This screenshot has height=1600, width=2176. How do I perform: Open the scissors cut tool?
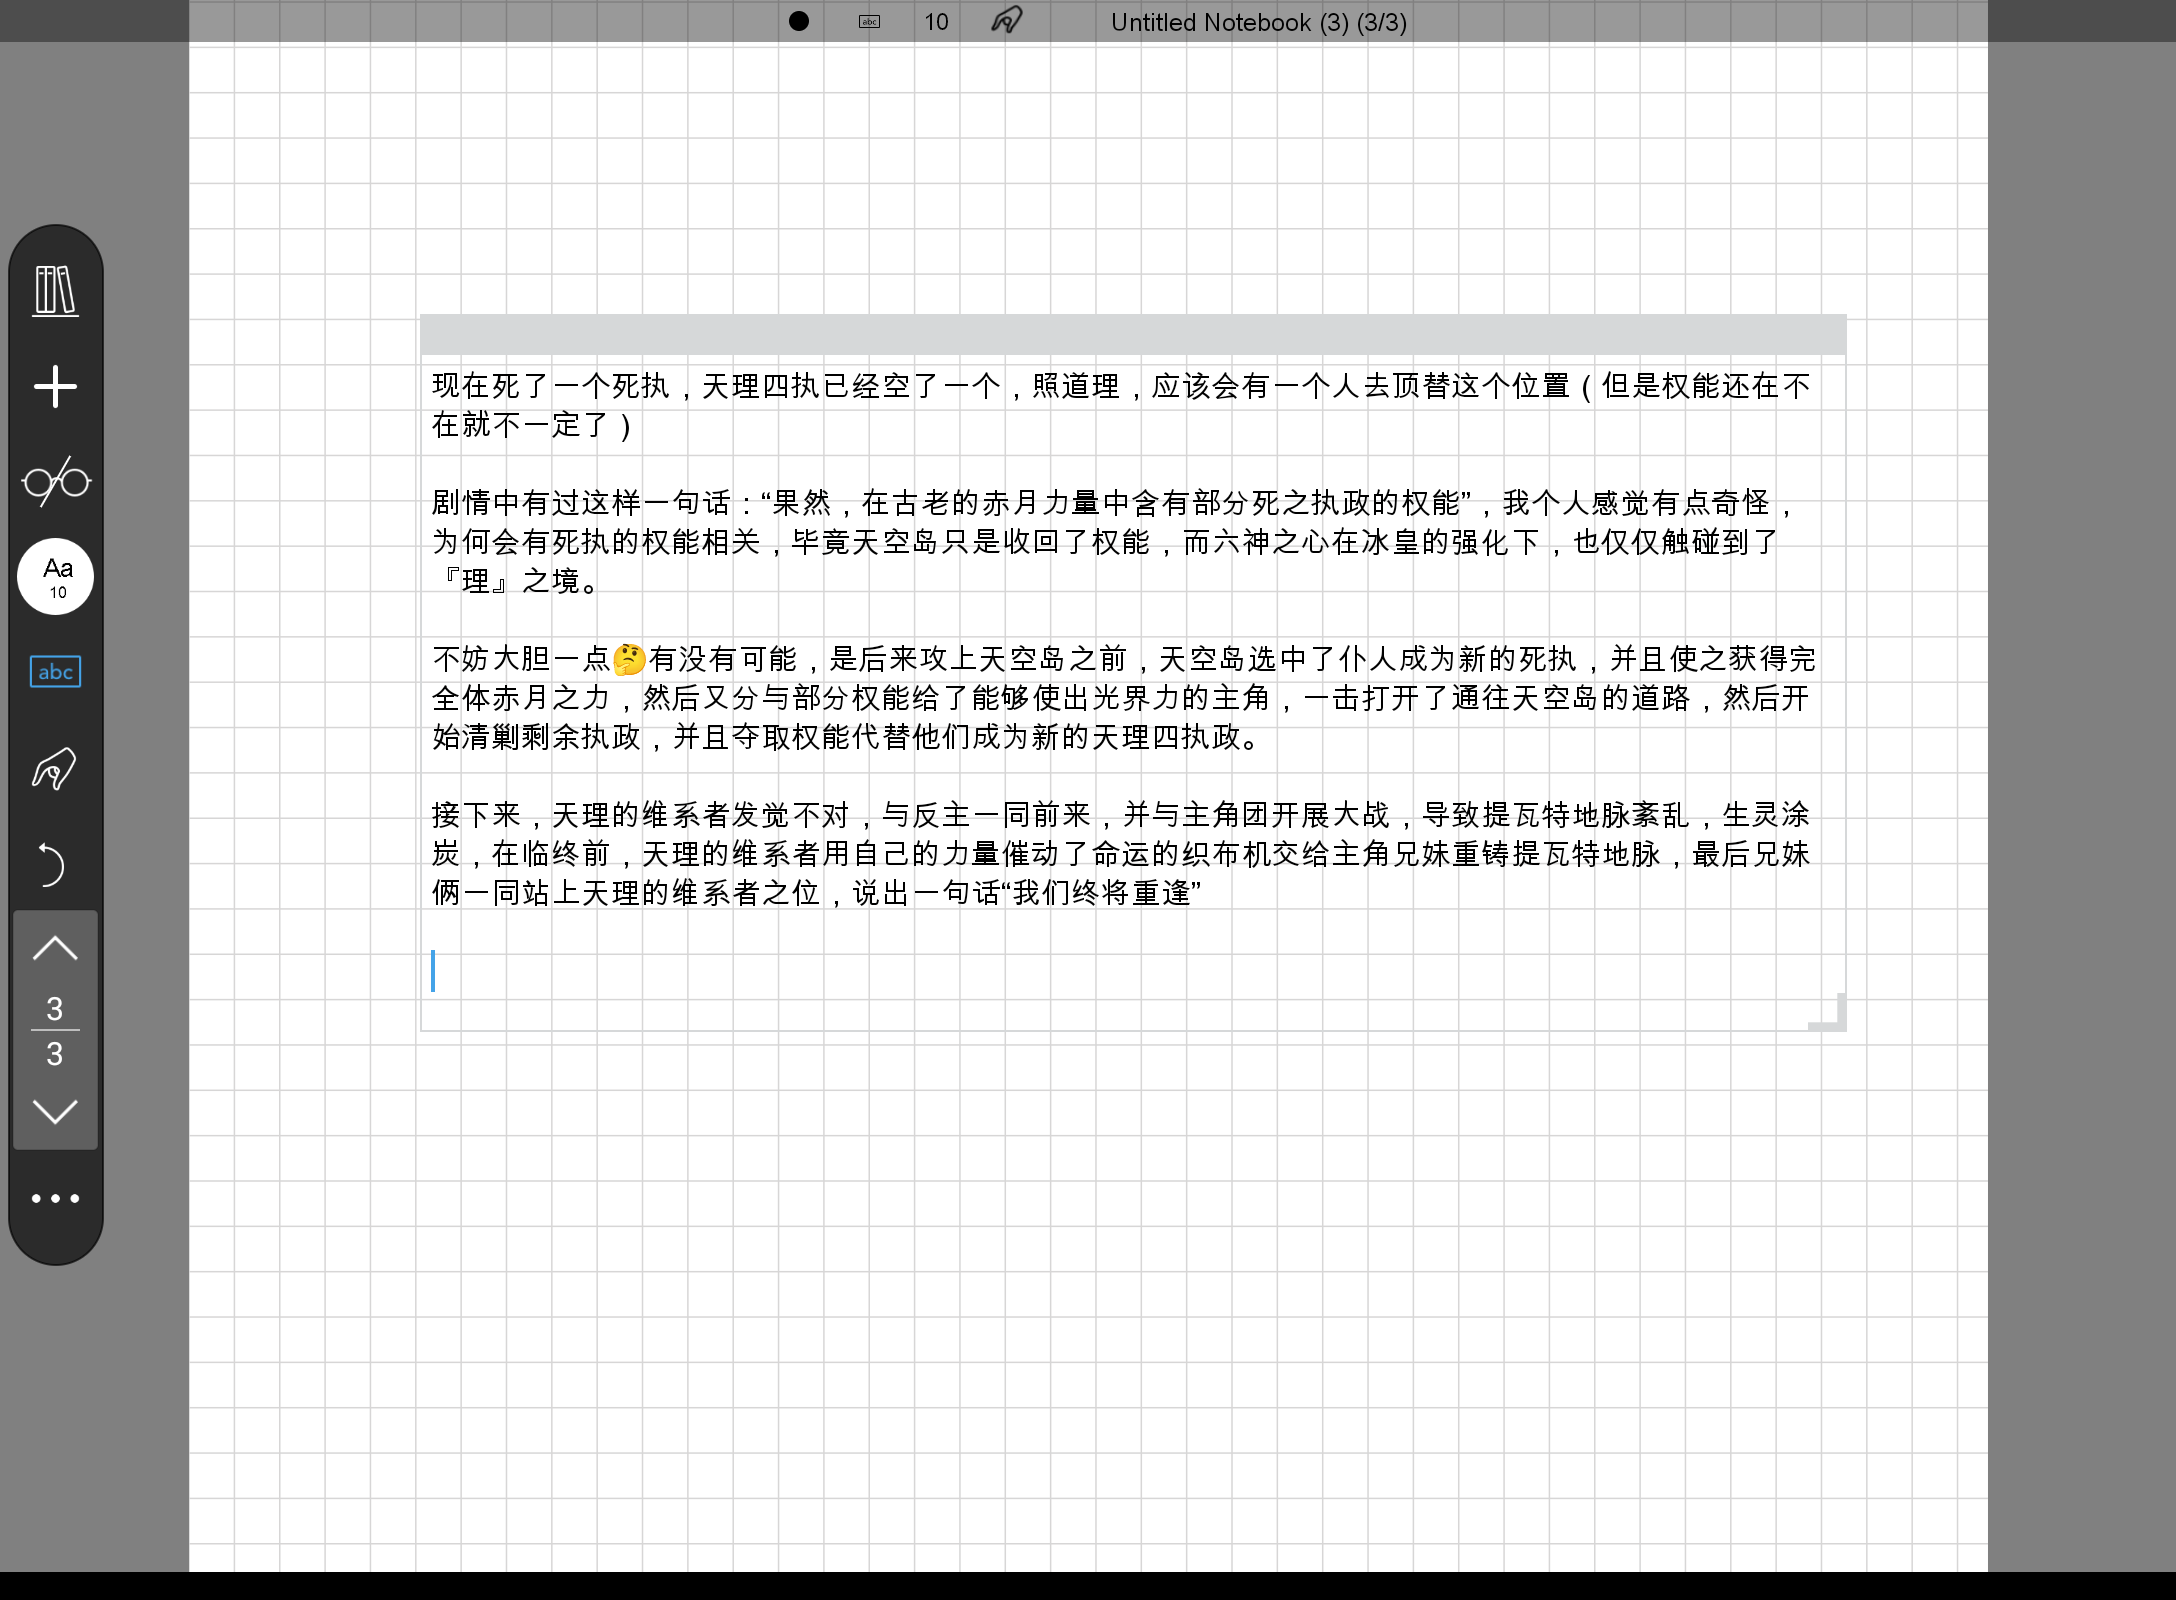[56, 481]
